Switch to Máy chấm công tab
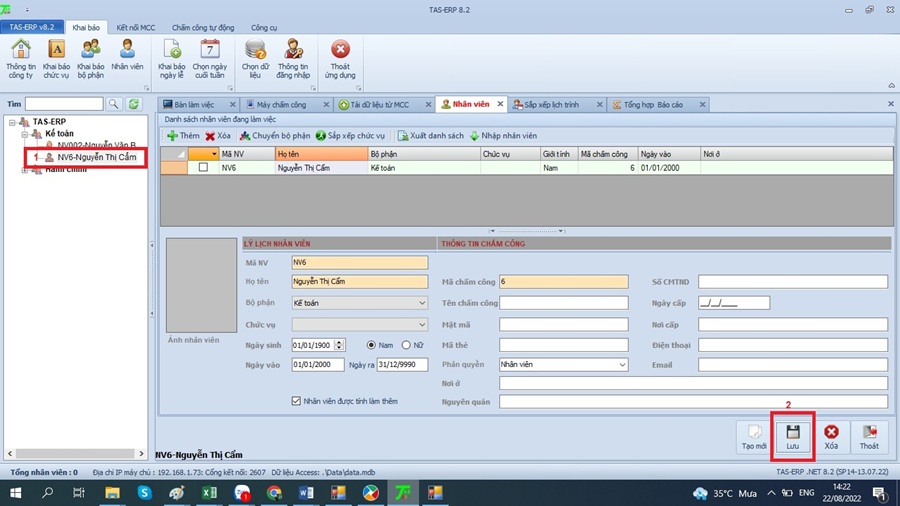The width and height of the screenshot is (900, 506). pos(281,104)
